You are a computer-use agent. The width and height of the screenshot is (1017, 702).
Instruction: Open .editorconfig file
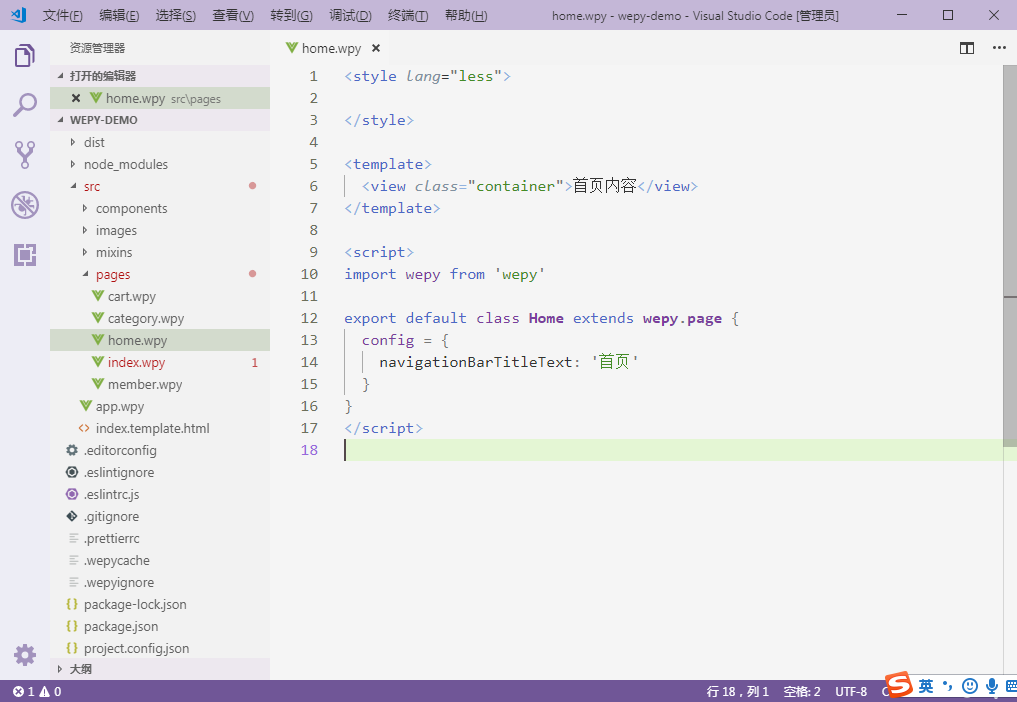[160, 450]
